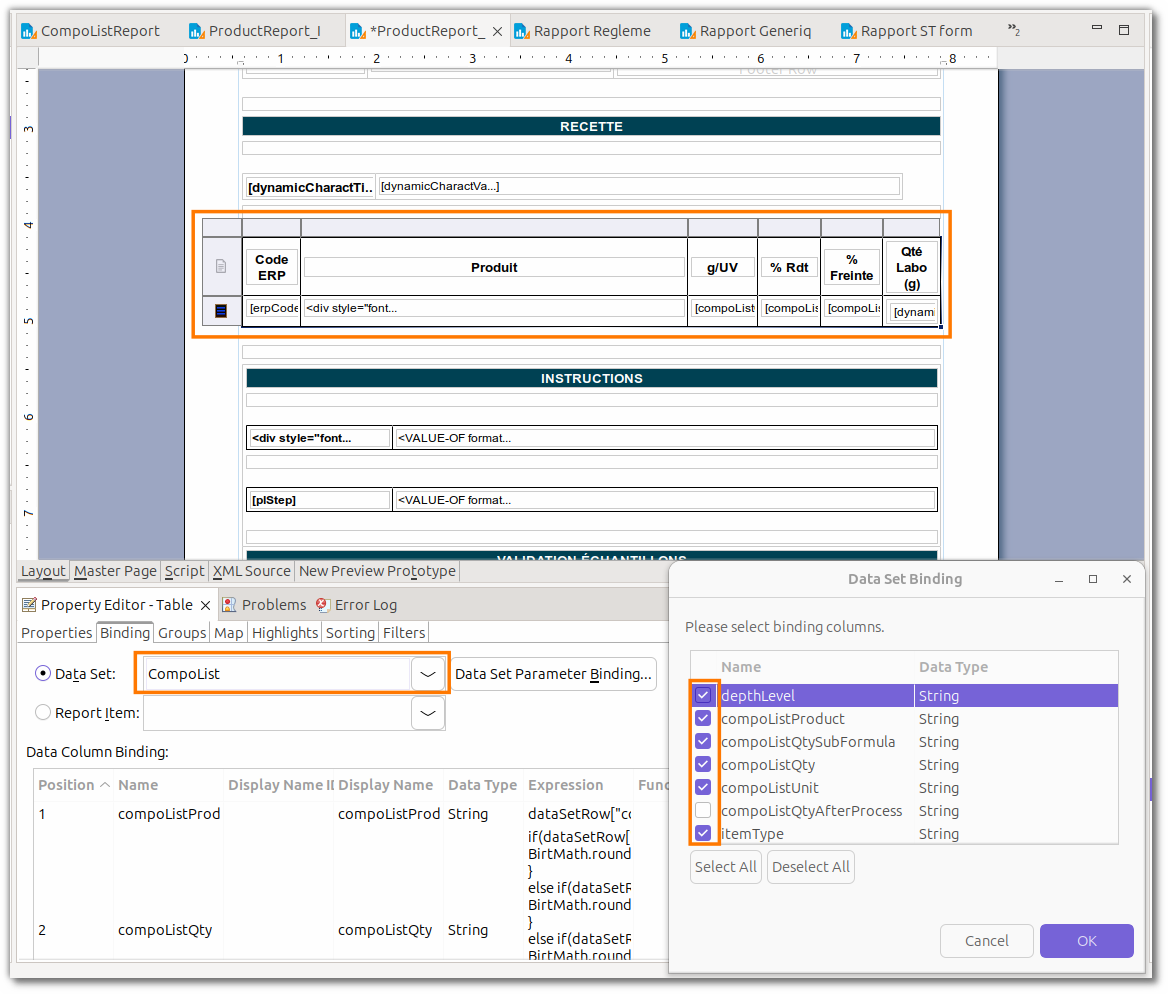
Task: Select the Groups property tab
Action: (x=182, y=633)
